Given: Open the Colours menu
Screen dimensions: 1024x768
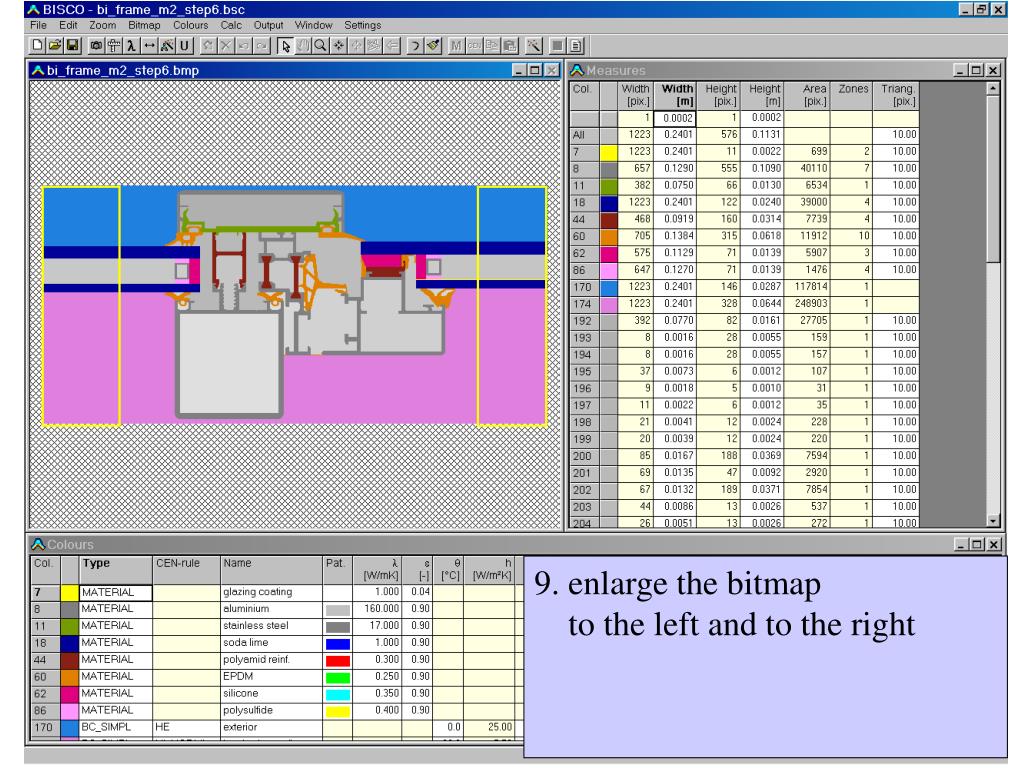Looking at the screenshot, I should tap(191, 25).
